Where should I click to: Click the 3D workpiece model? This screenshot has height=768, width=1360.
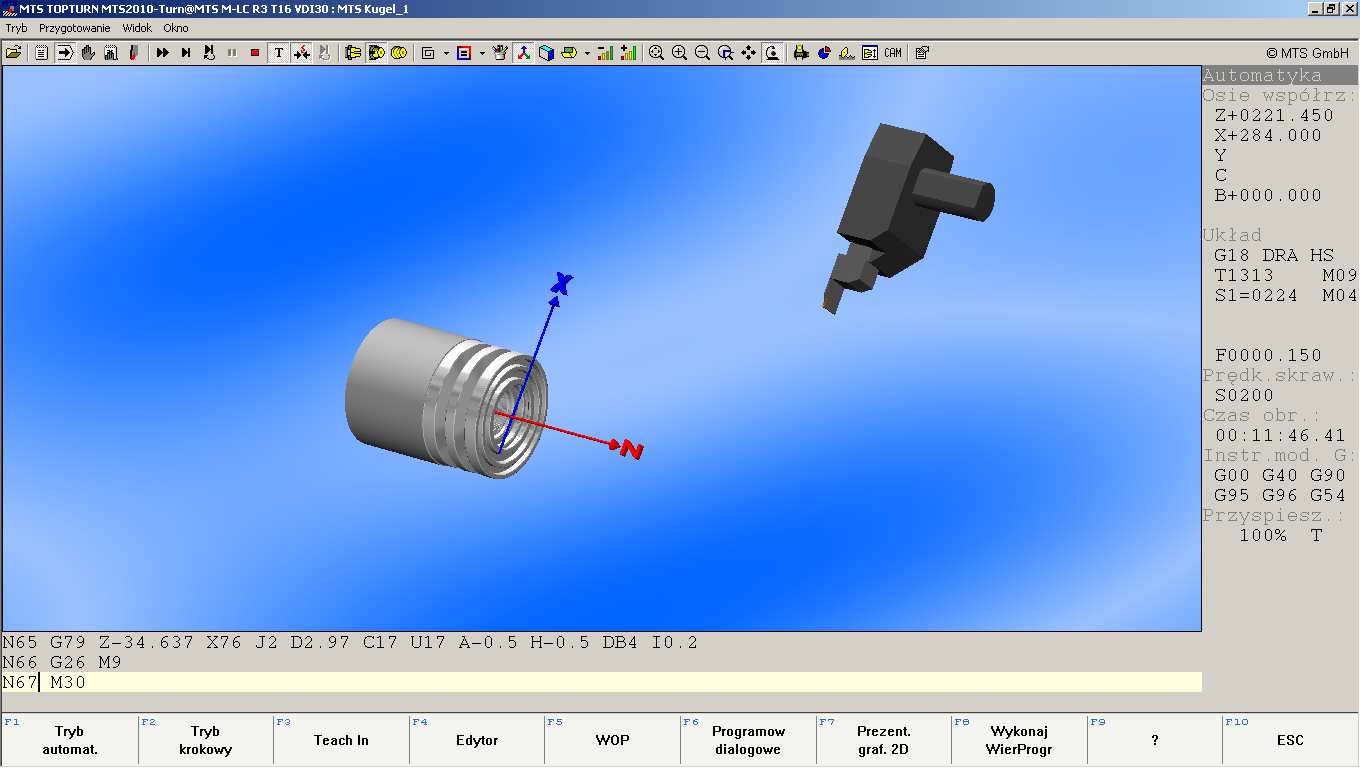tap(447, 397)
